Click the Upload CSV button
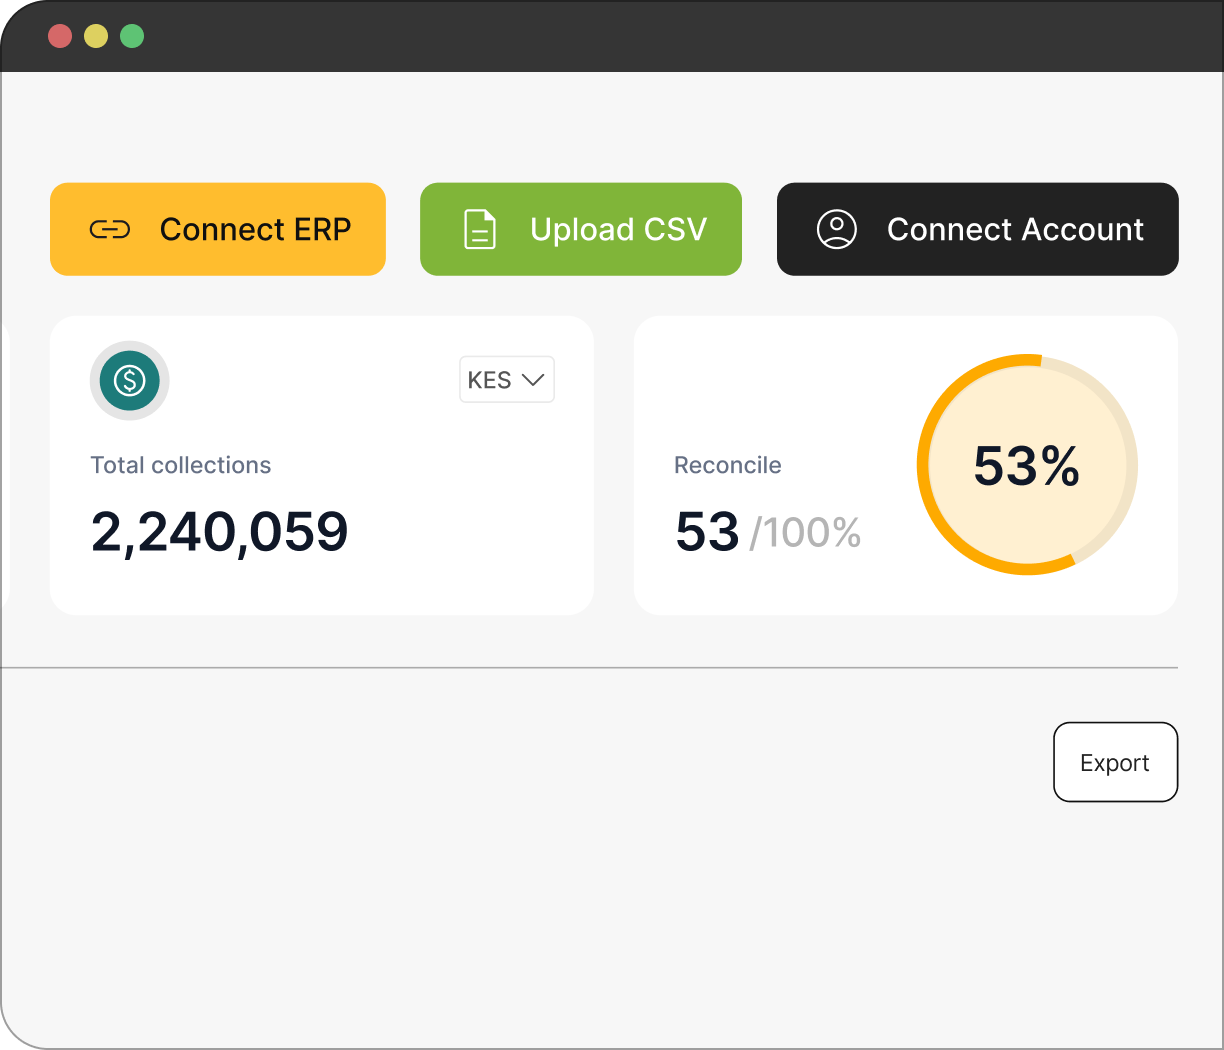 point(581,229)
